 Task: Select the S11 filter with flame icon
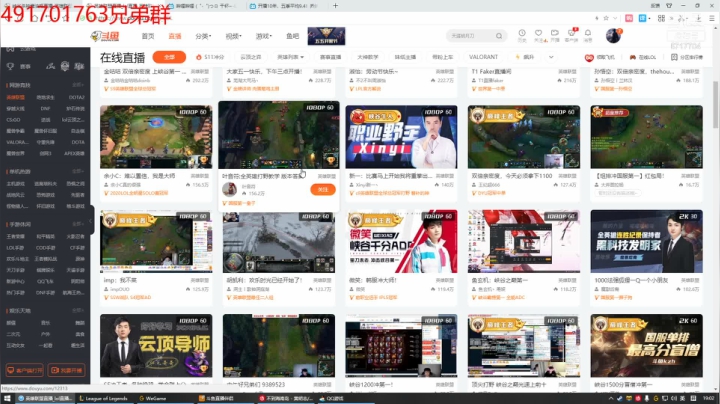[210, 57]
